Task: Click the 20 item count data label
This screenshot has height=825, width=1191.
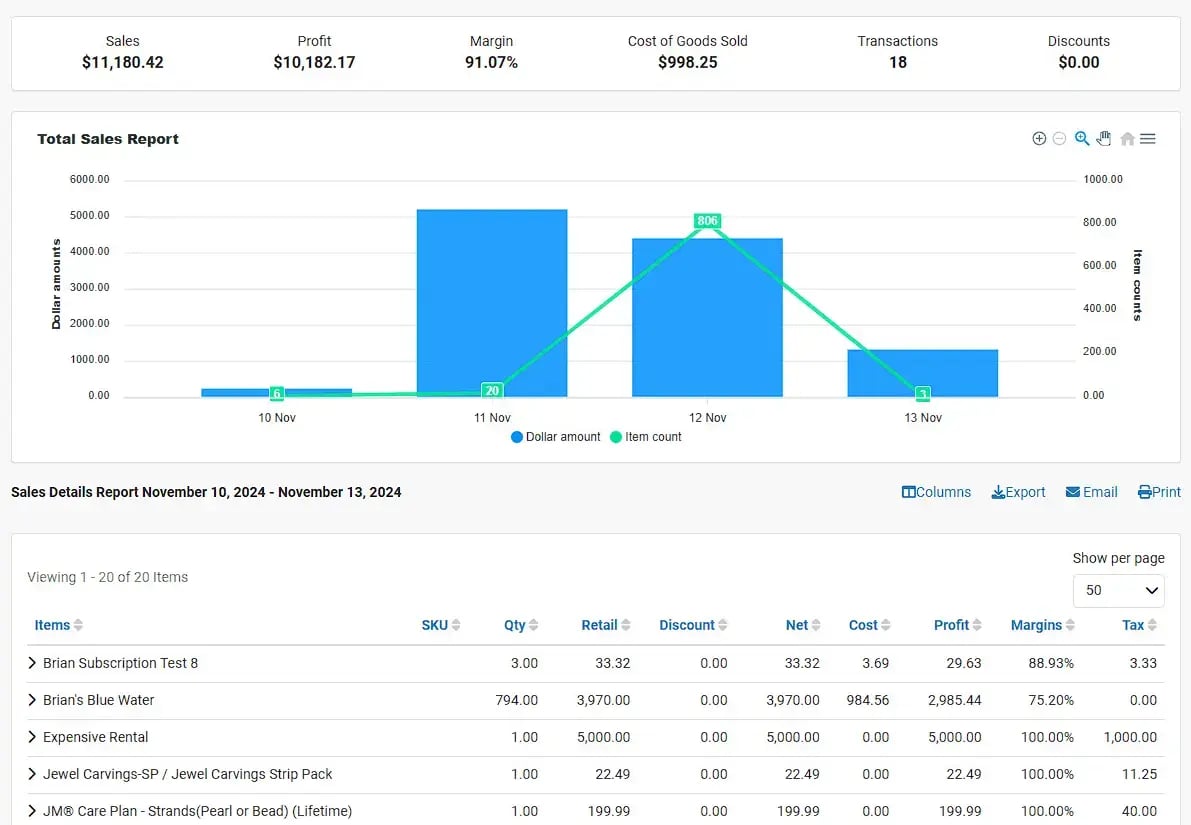Action: click(x=492, y=390)
